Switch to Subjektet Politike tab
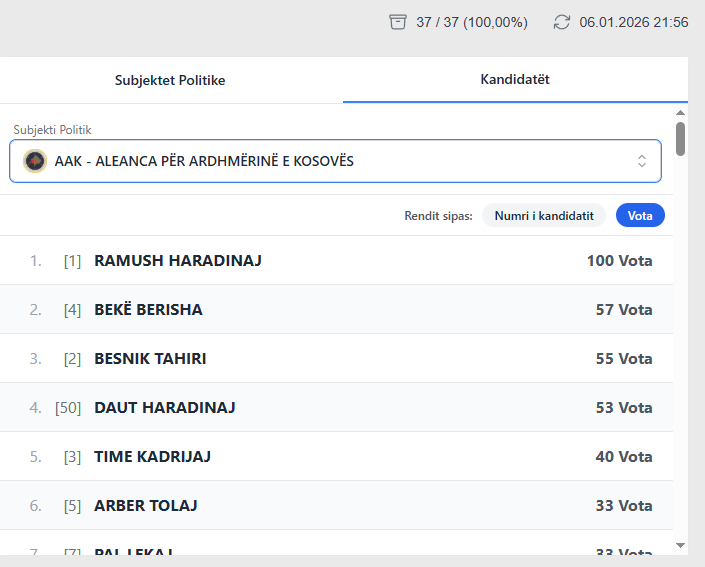This screenshot has width=705, height=567. pyautogui.click(x=170, y=80)
